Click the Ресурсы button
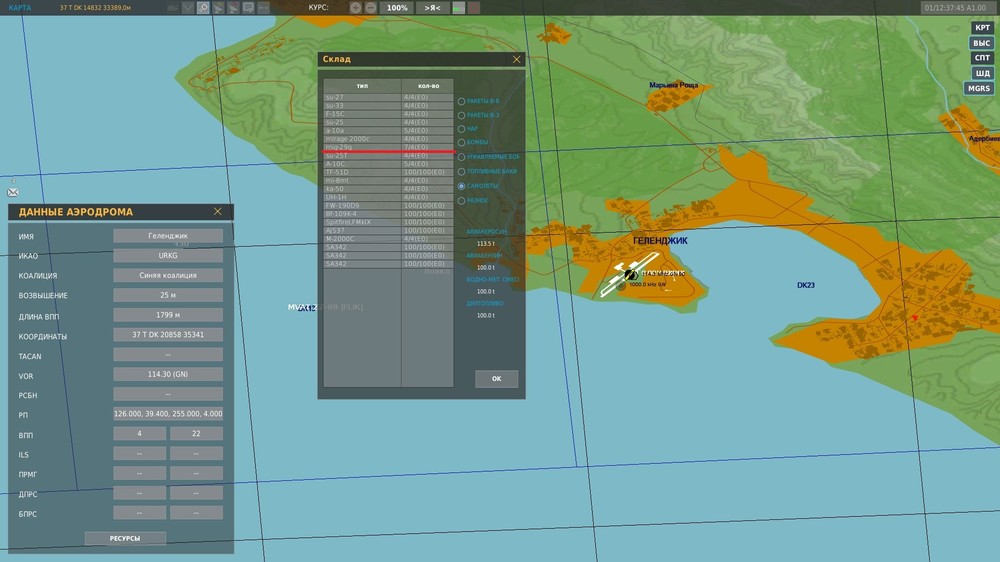This screenshot has height=562, width=1000. 125,538
